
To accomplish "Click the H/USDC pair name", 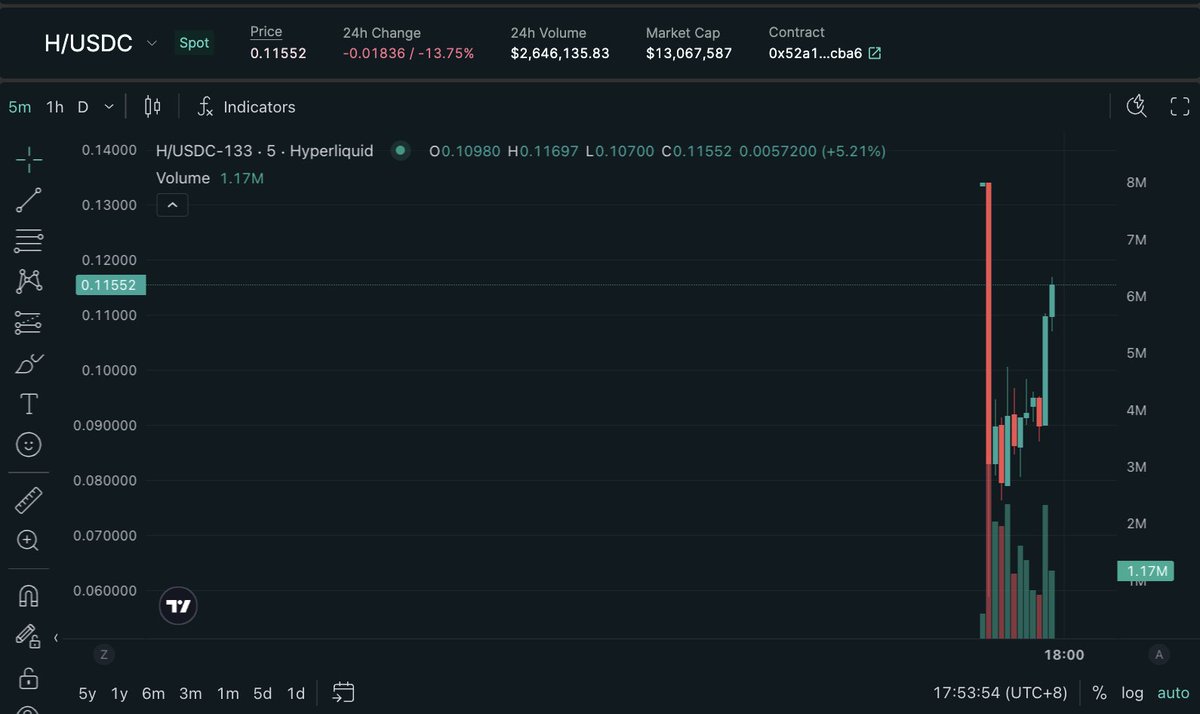I will click(x=88, y=44).
